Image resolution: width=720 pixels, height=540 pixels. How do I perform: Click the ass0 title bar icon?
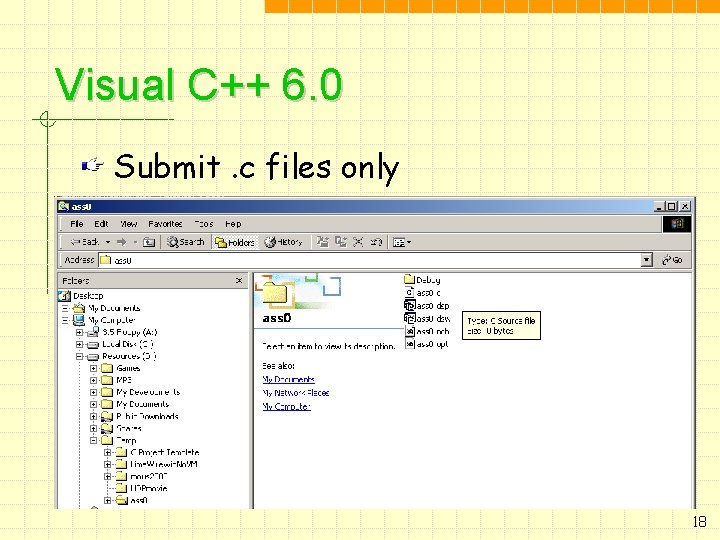64,207
